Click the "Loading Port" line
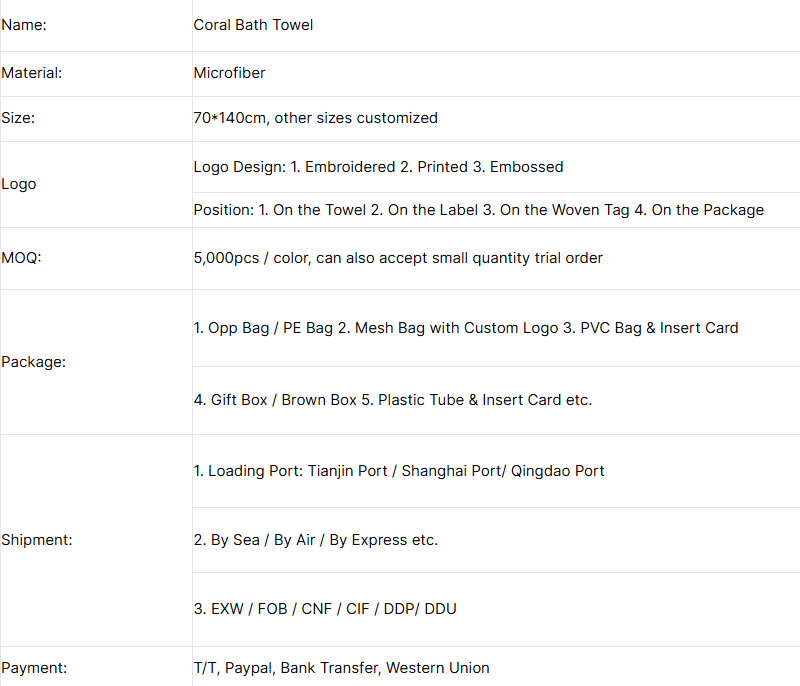This screenshot has width=800, height=686. pos(398,471)
